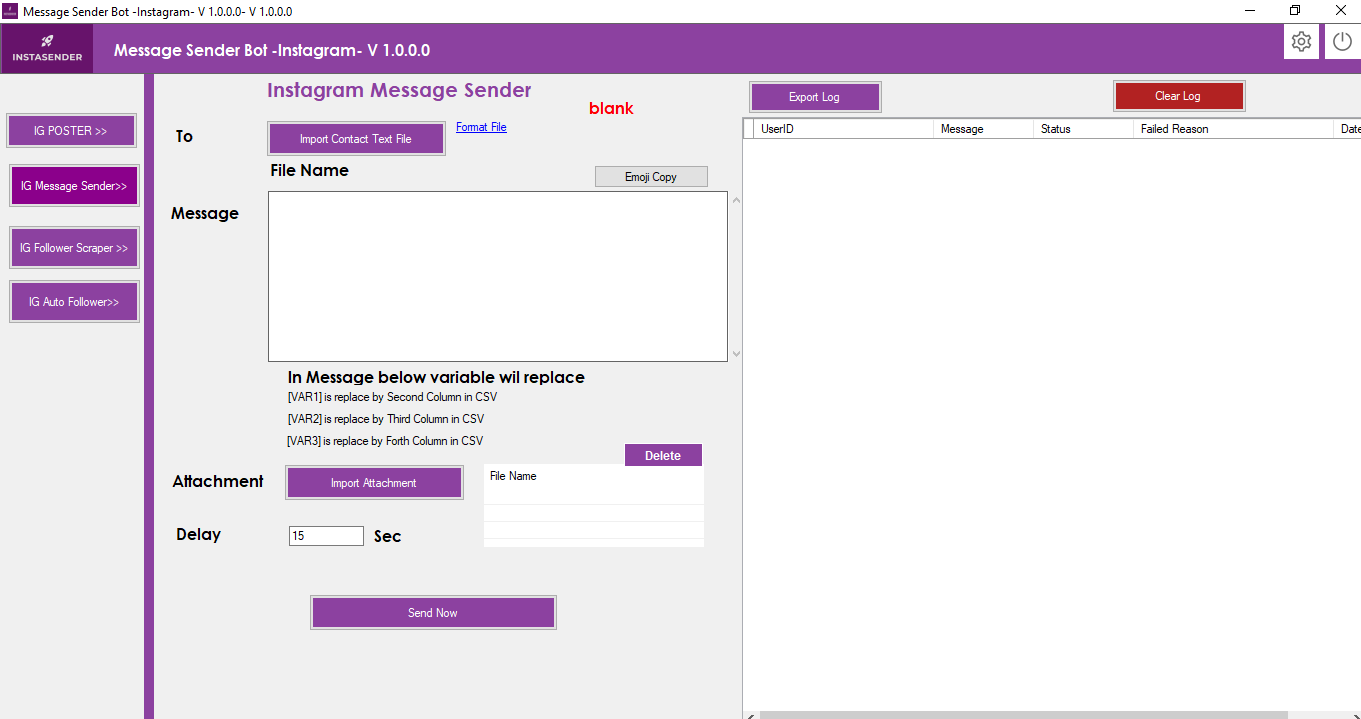Focus the Message text area
Image resolution: width=1361 pixels, height=719 pixels.
point(497,276)
